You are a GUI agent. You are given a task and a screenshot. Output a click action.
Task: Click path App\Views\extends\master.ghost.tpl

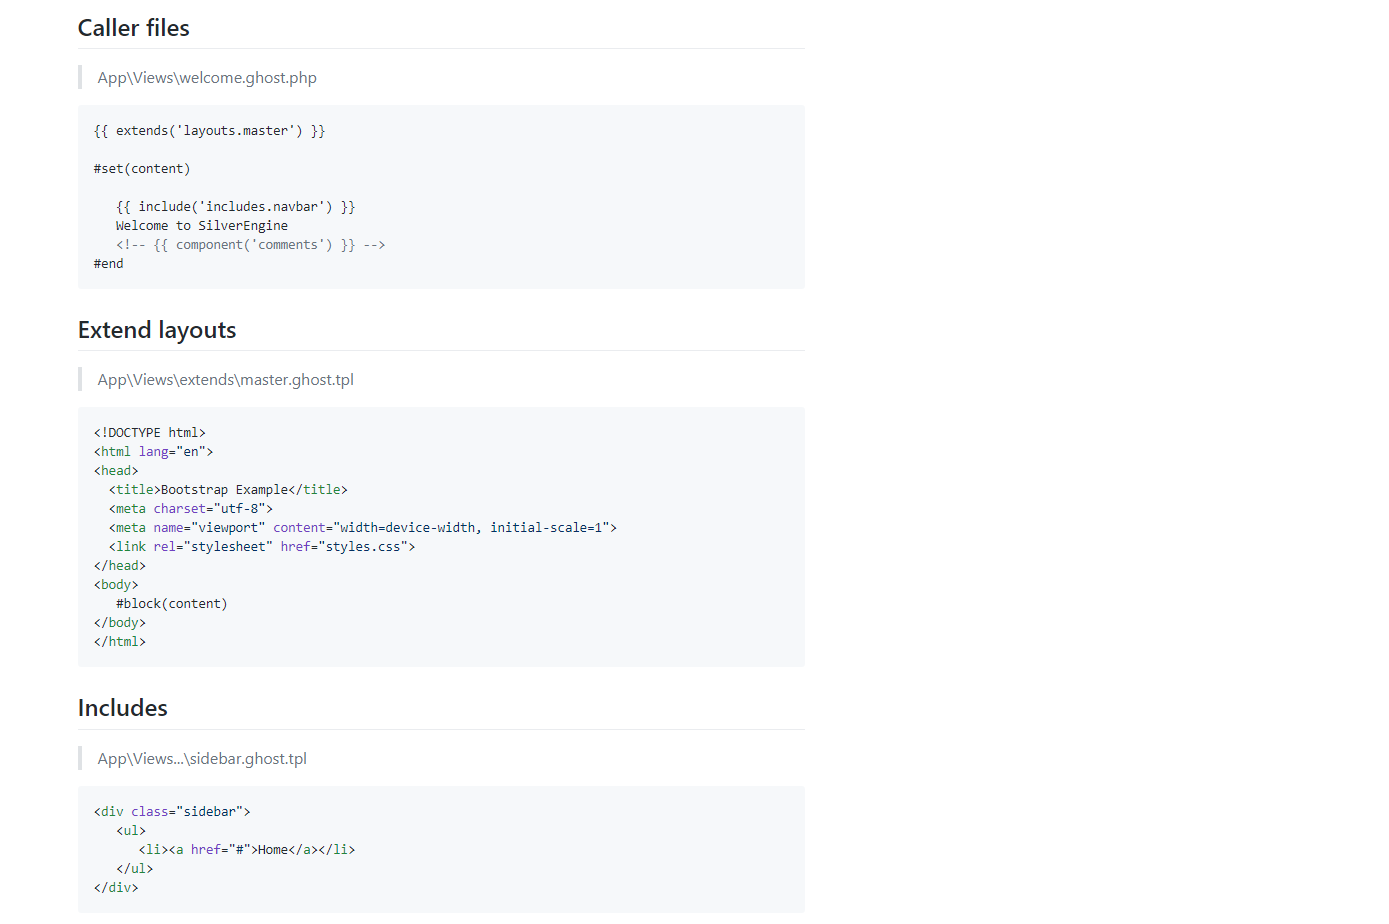coord(226,380)
